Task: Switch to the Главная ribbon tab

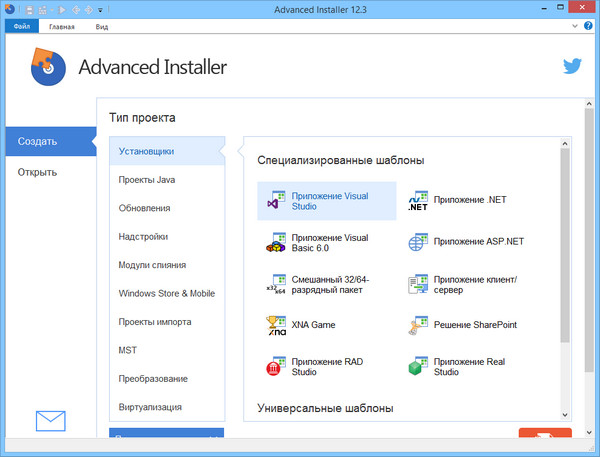Action: pyautogui.click(x=62, y=27)
